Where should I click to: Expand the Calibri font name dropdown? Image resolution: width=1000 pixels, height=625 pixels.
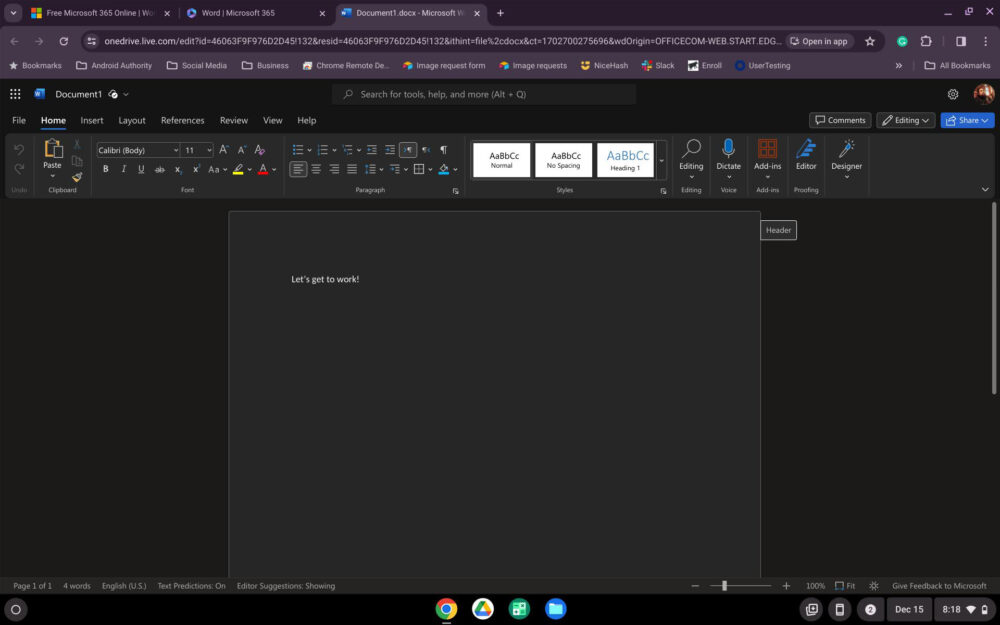pyautogui.click(x=176, y=150)
